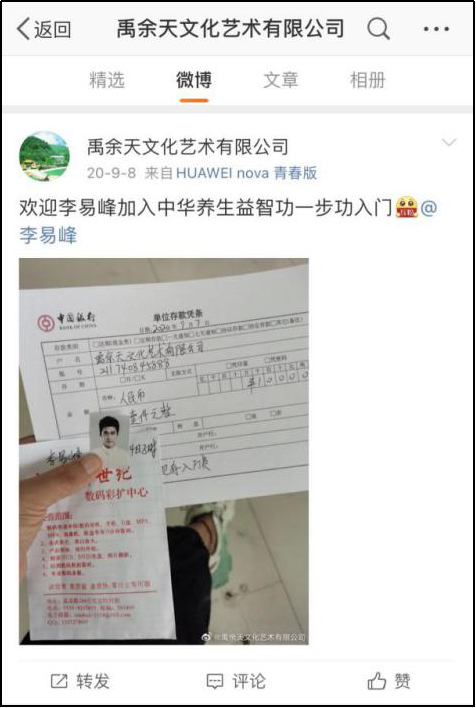This screenshot has width=476, height=708.
Task: Expand the post options chevron
Action: (x=449, y=143)
